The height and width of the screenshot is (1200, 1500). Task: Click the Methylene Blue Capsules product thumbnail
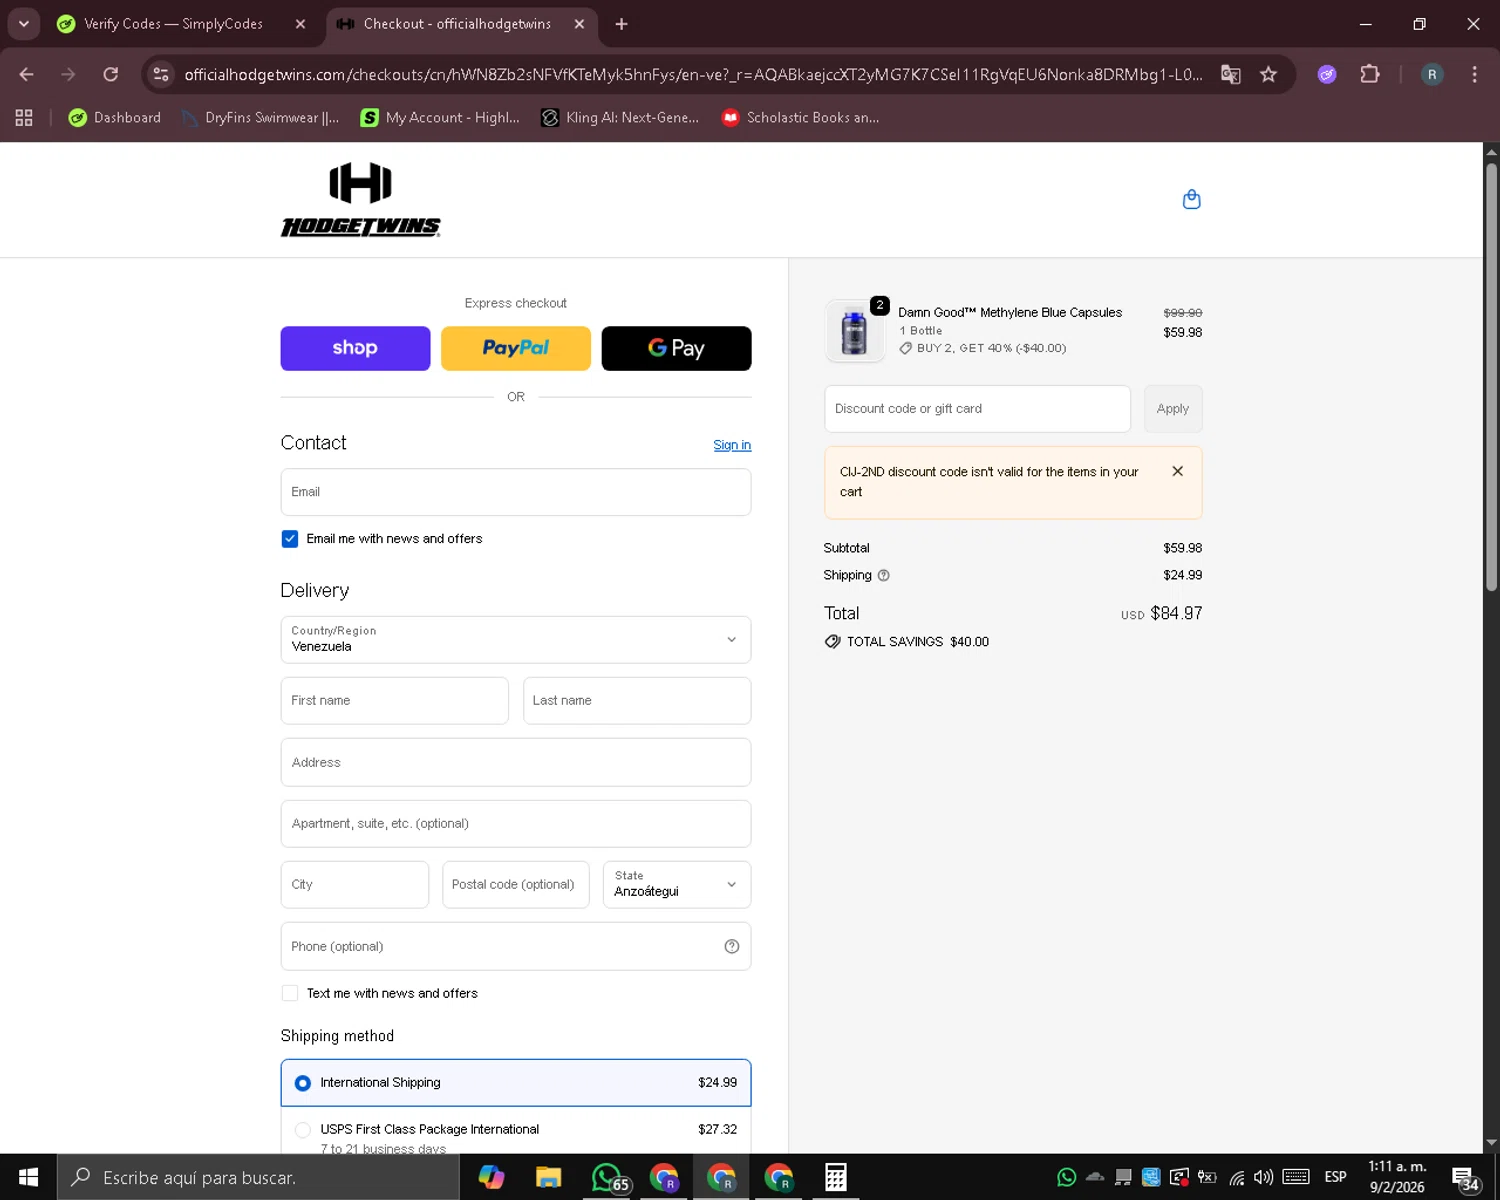pos(854,331)
